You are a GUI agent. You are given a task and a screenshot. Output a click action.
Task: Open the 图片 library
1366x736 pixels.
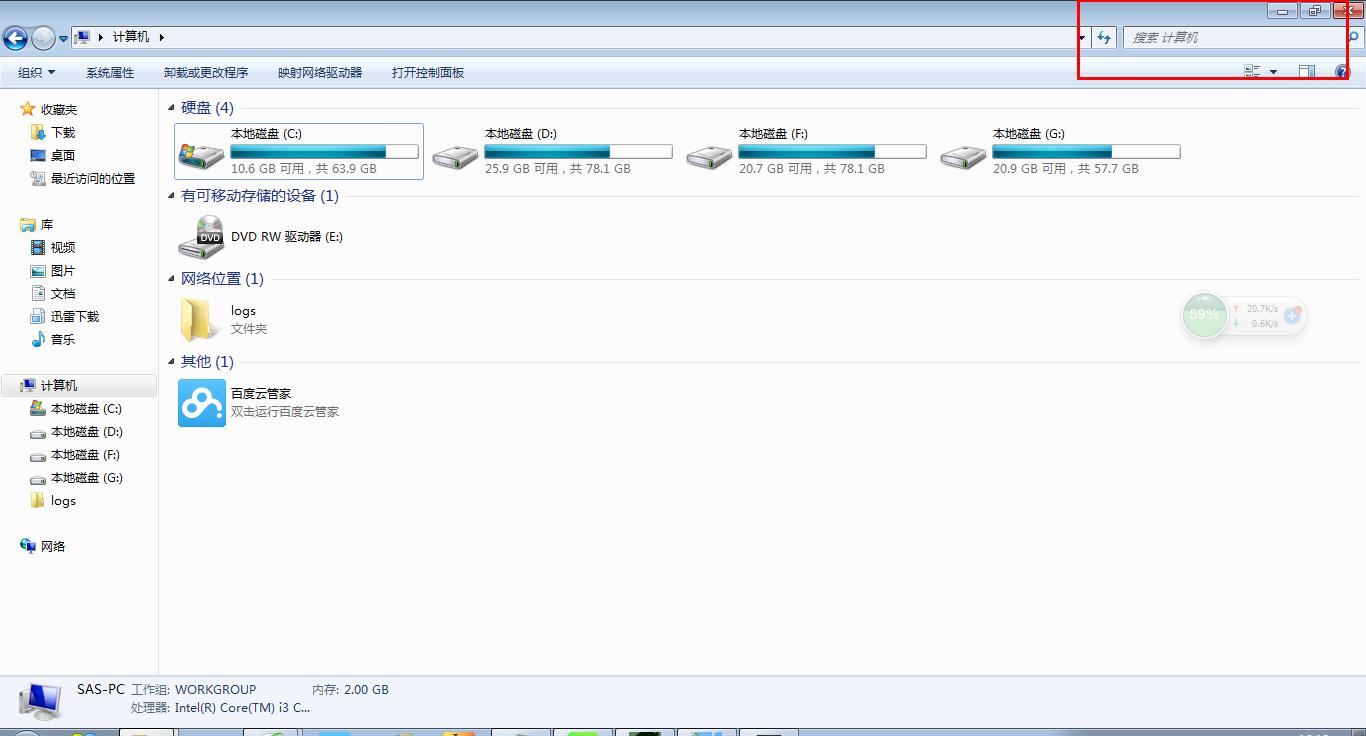[63, 270]
